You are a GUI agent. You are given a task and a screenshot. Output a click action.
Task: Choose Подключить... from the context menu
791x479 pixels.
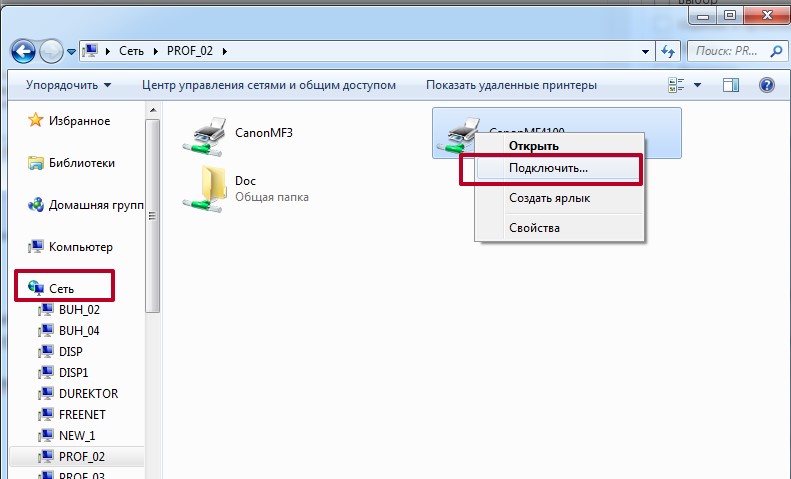click(x=548, y=168)
